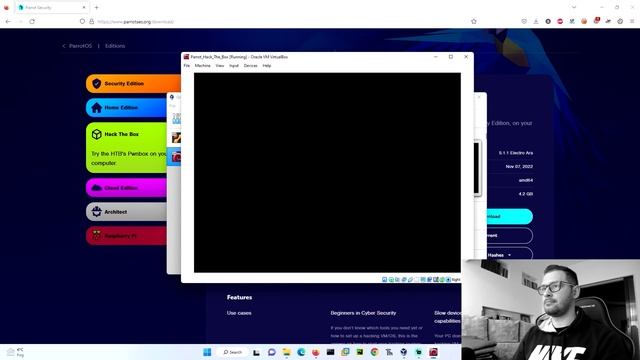
Task: Open the Firefox hamburger application menu
Action: 632,21
